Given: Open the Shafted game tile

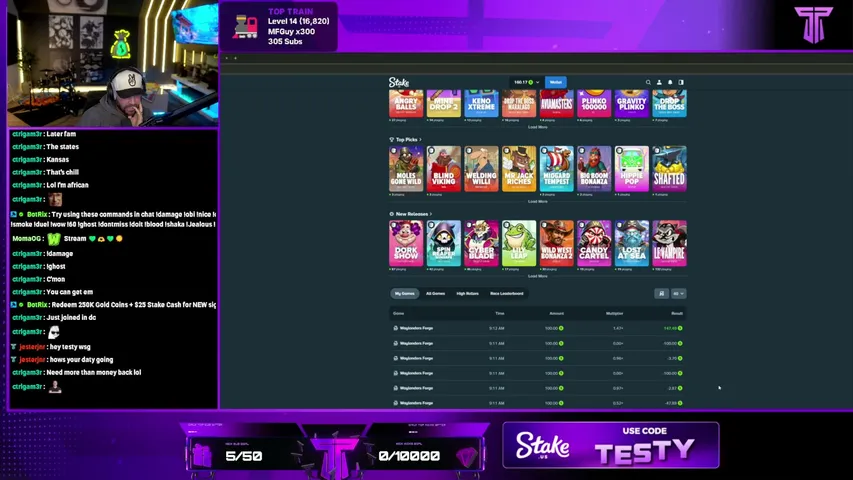Looking at the screenshot, I should pyautogui.click(x=669, y=169).
